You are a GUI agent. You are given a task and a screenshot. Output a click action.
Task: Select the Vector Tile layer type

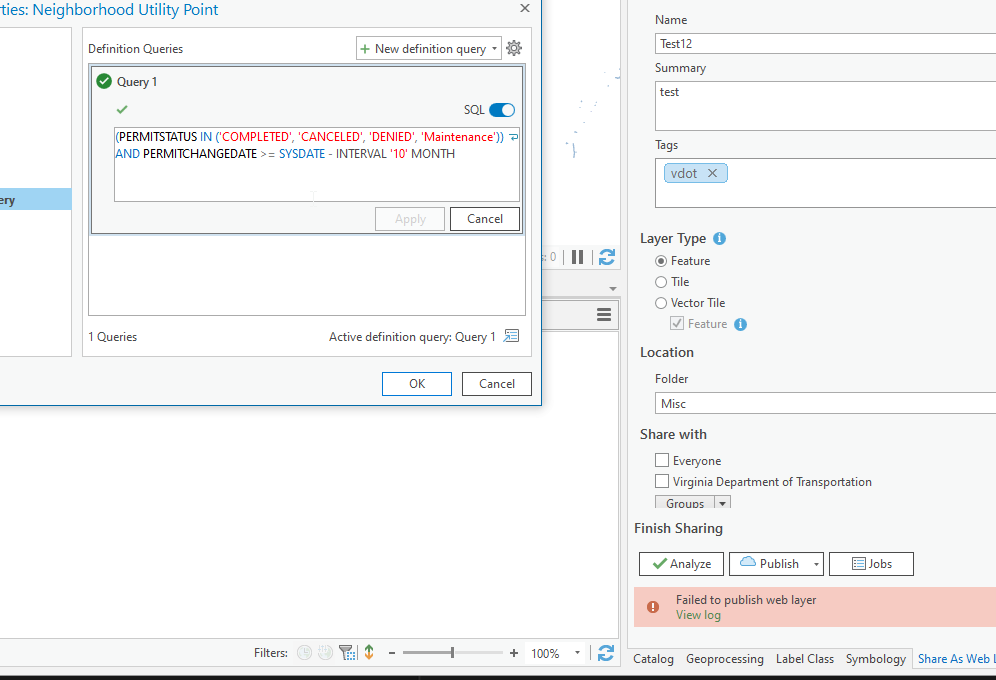click(661, 303)
